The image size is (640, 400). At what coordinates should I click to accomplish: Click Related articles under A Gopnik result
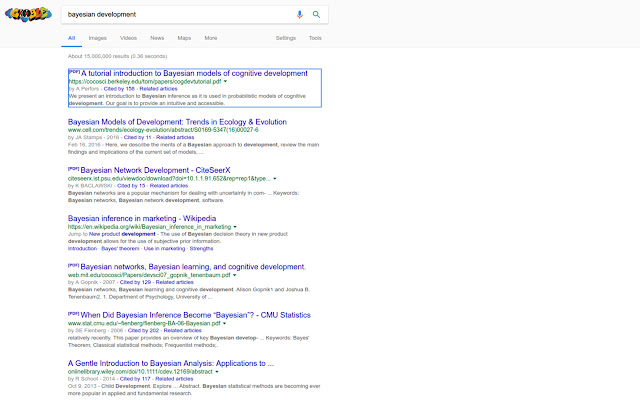pos(175,282)
